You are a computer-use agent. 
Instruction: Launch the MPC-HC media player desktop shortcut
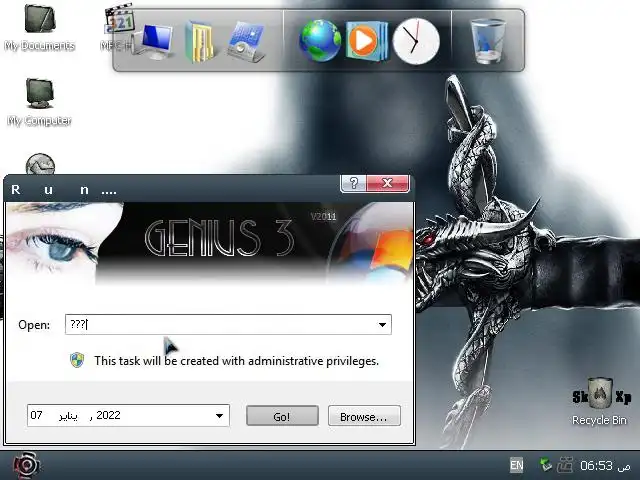(x=118, y=27)
